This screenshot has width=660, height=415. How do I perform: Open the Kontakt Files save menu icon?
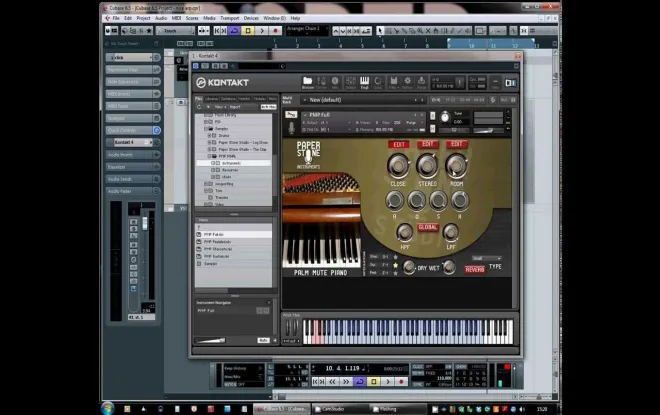(x=393, y=82)
